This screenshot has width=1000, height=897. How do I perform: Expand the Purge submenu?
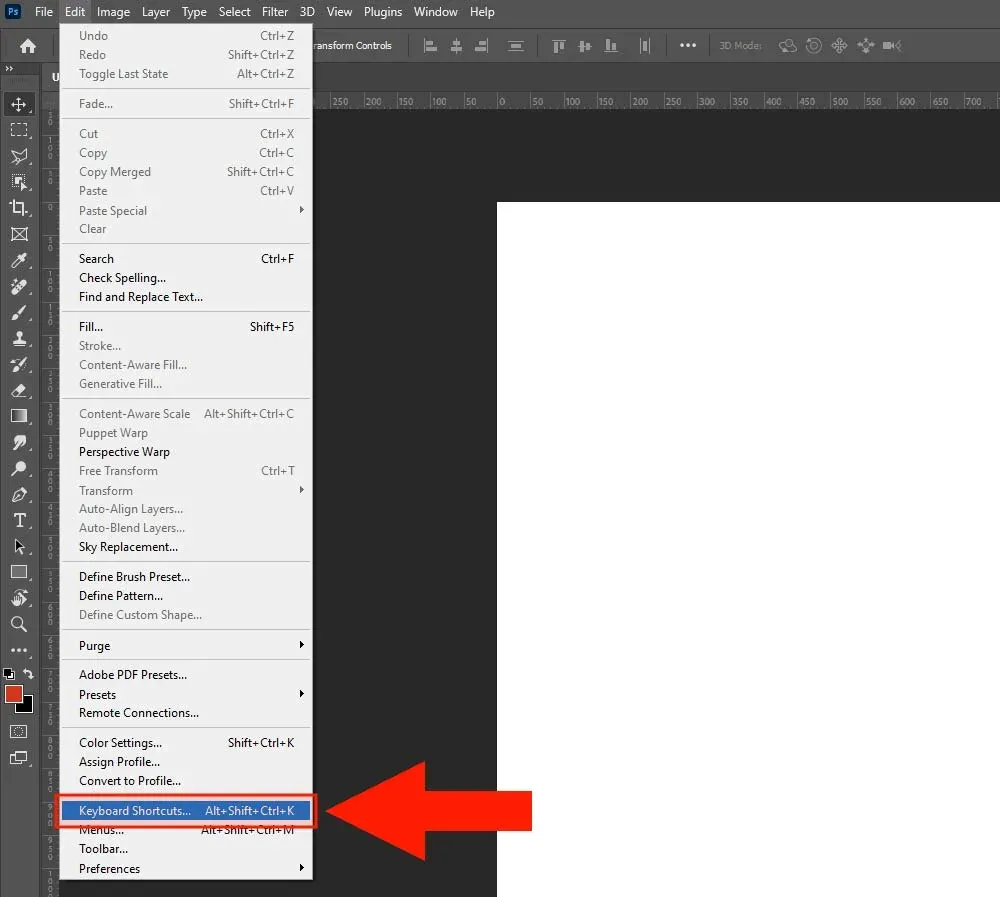coord(186,646)
